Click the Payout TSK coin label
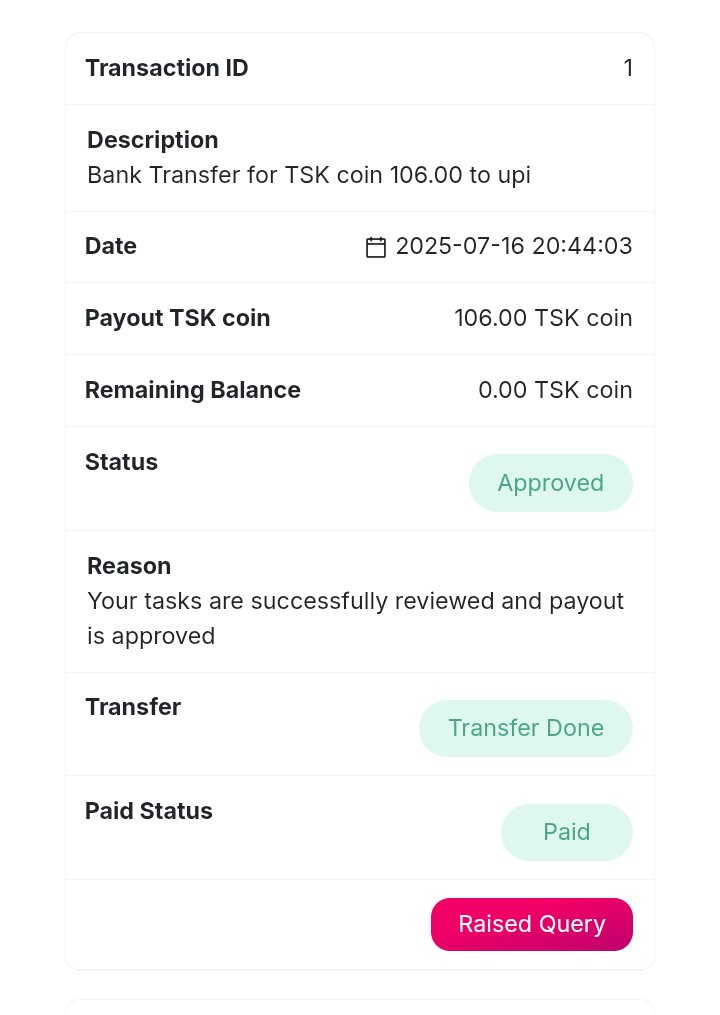 [177, 318]
